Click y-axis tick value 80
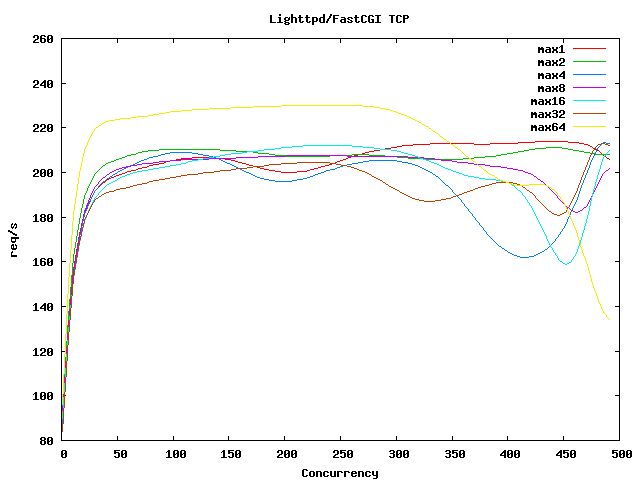The height and width of the screenshot is (480, 640). pos(46,441)
